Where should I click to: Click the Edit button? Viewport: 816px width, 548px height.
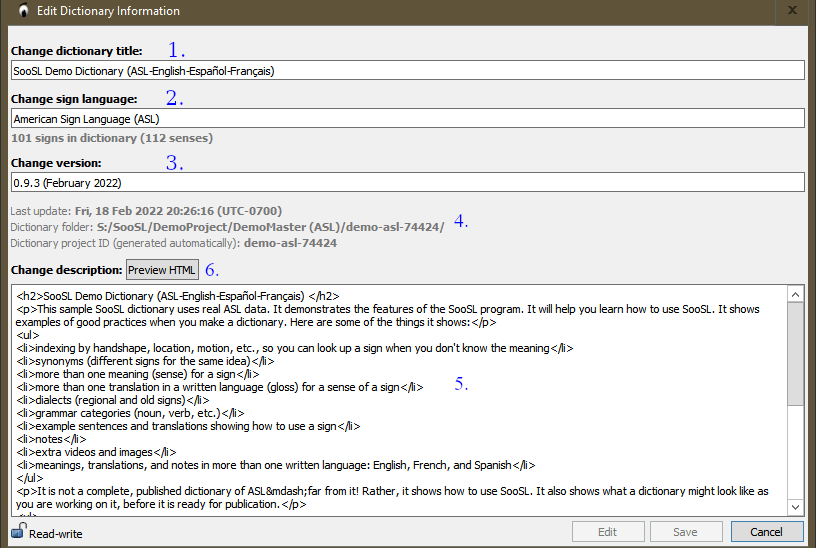coord(608,532)
